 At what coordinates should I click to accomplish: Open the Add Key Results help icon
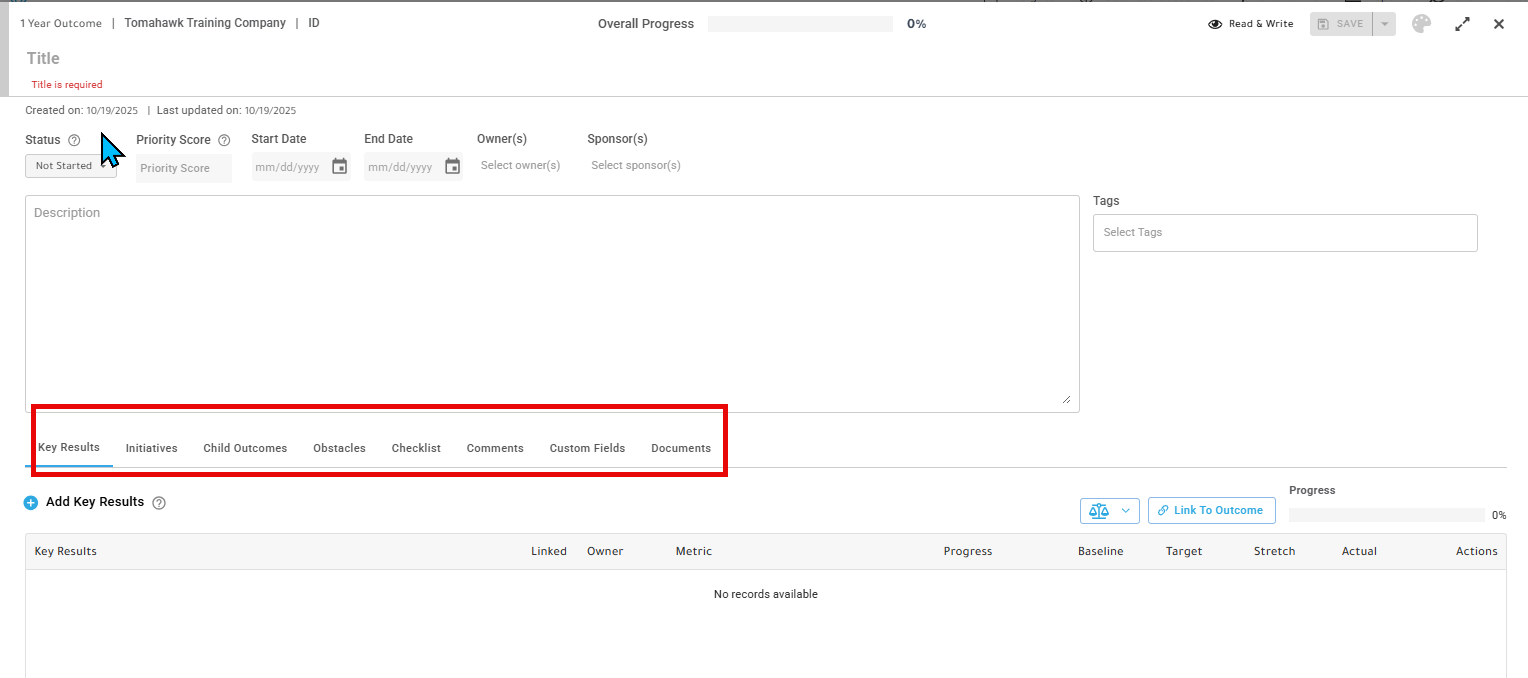(x=159, y=503)
